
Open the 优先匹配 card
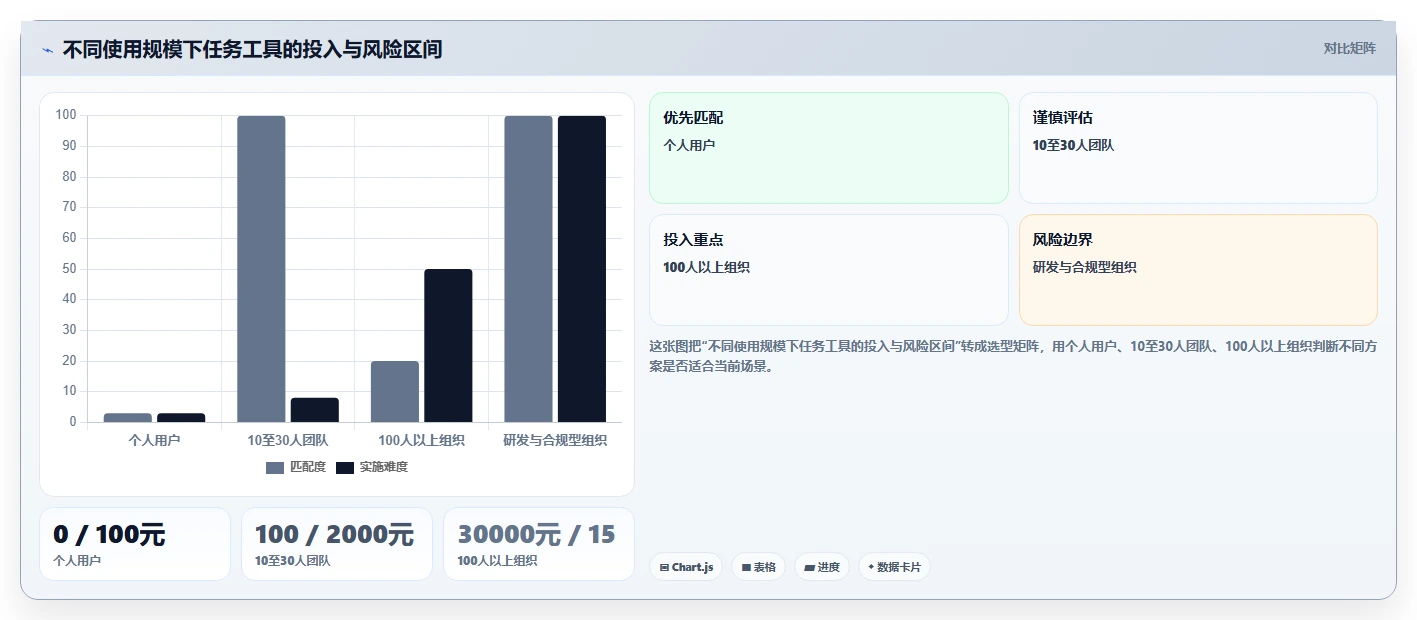click(829, 148)
